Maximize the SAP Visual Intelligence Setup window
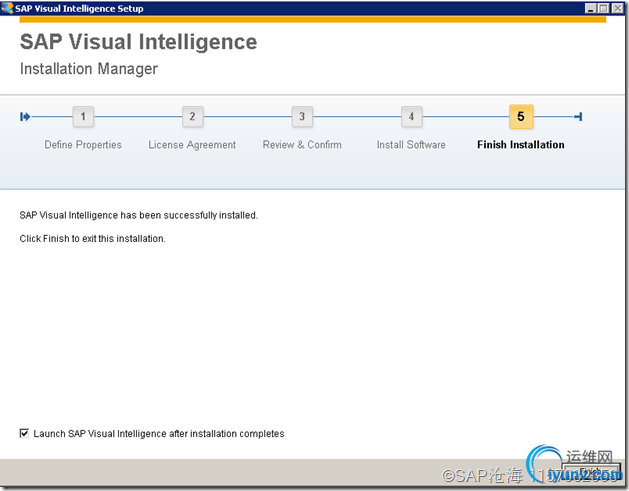The image size is (629, 491). tap(603, 8)
